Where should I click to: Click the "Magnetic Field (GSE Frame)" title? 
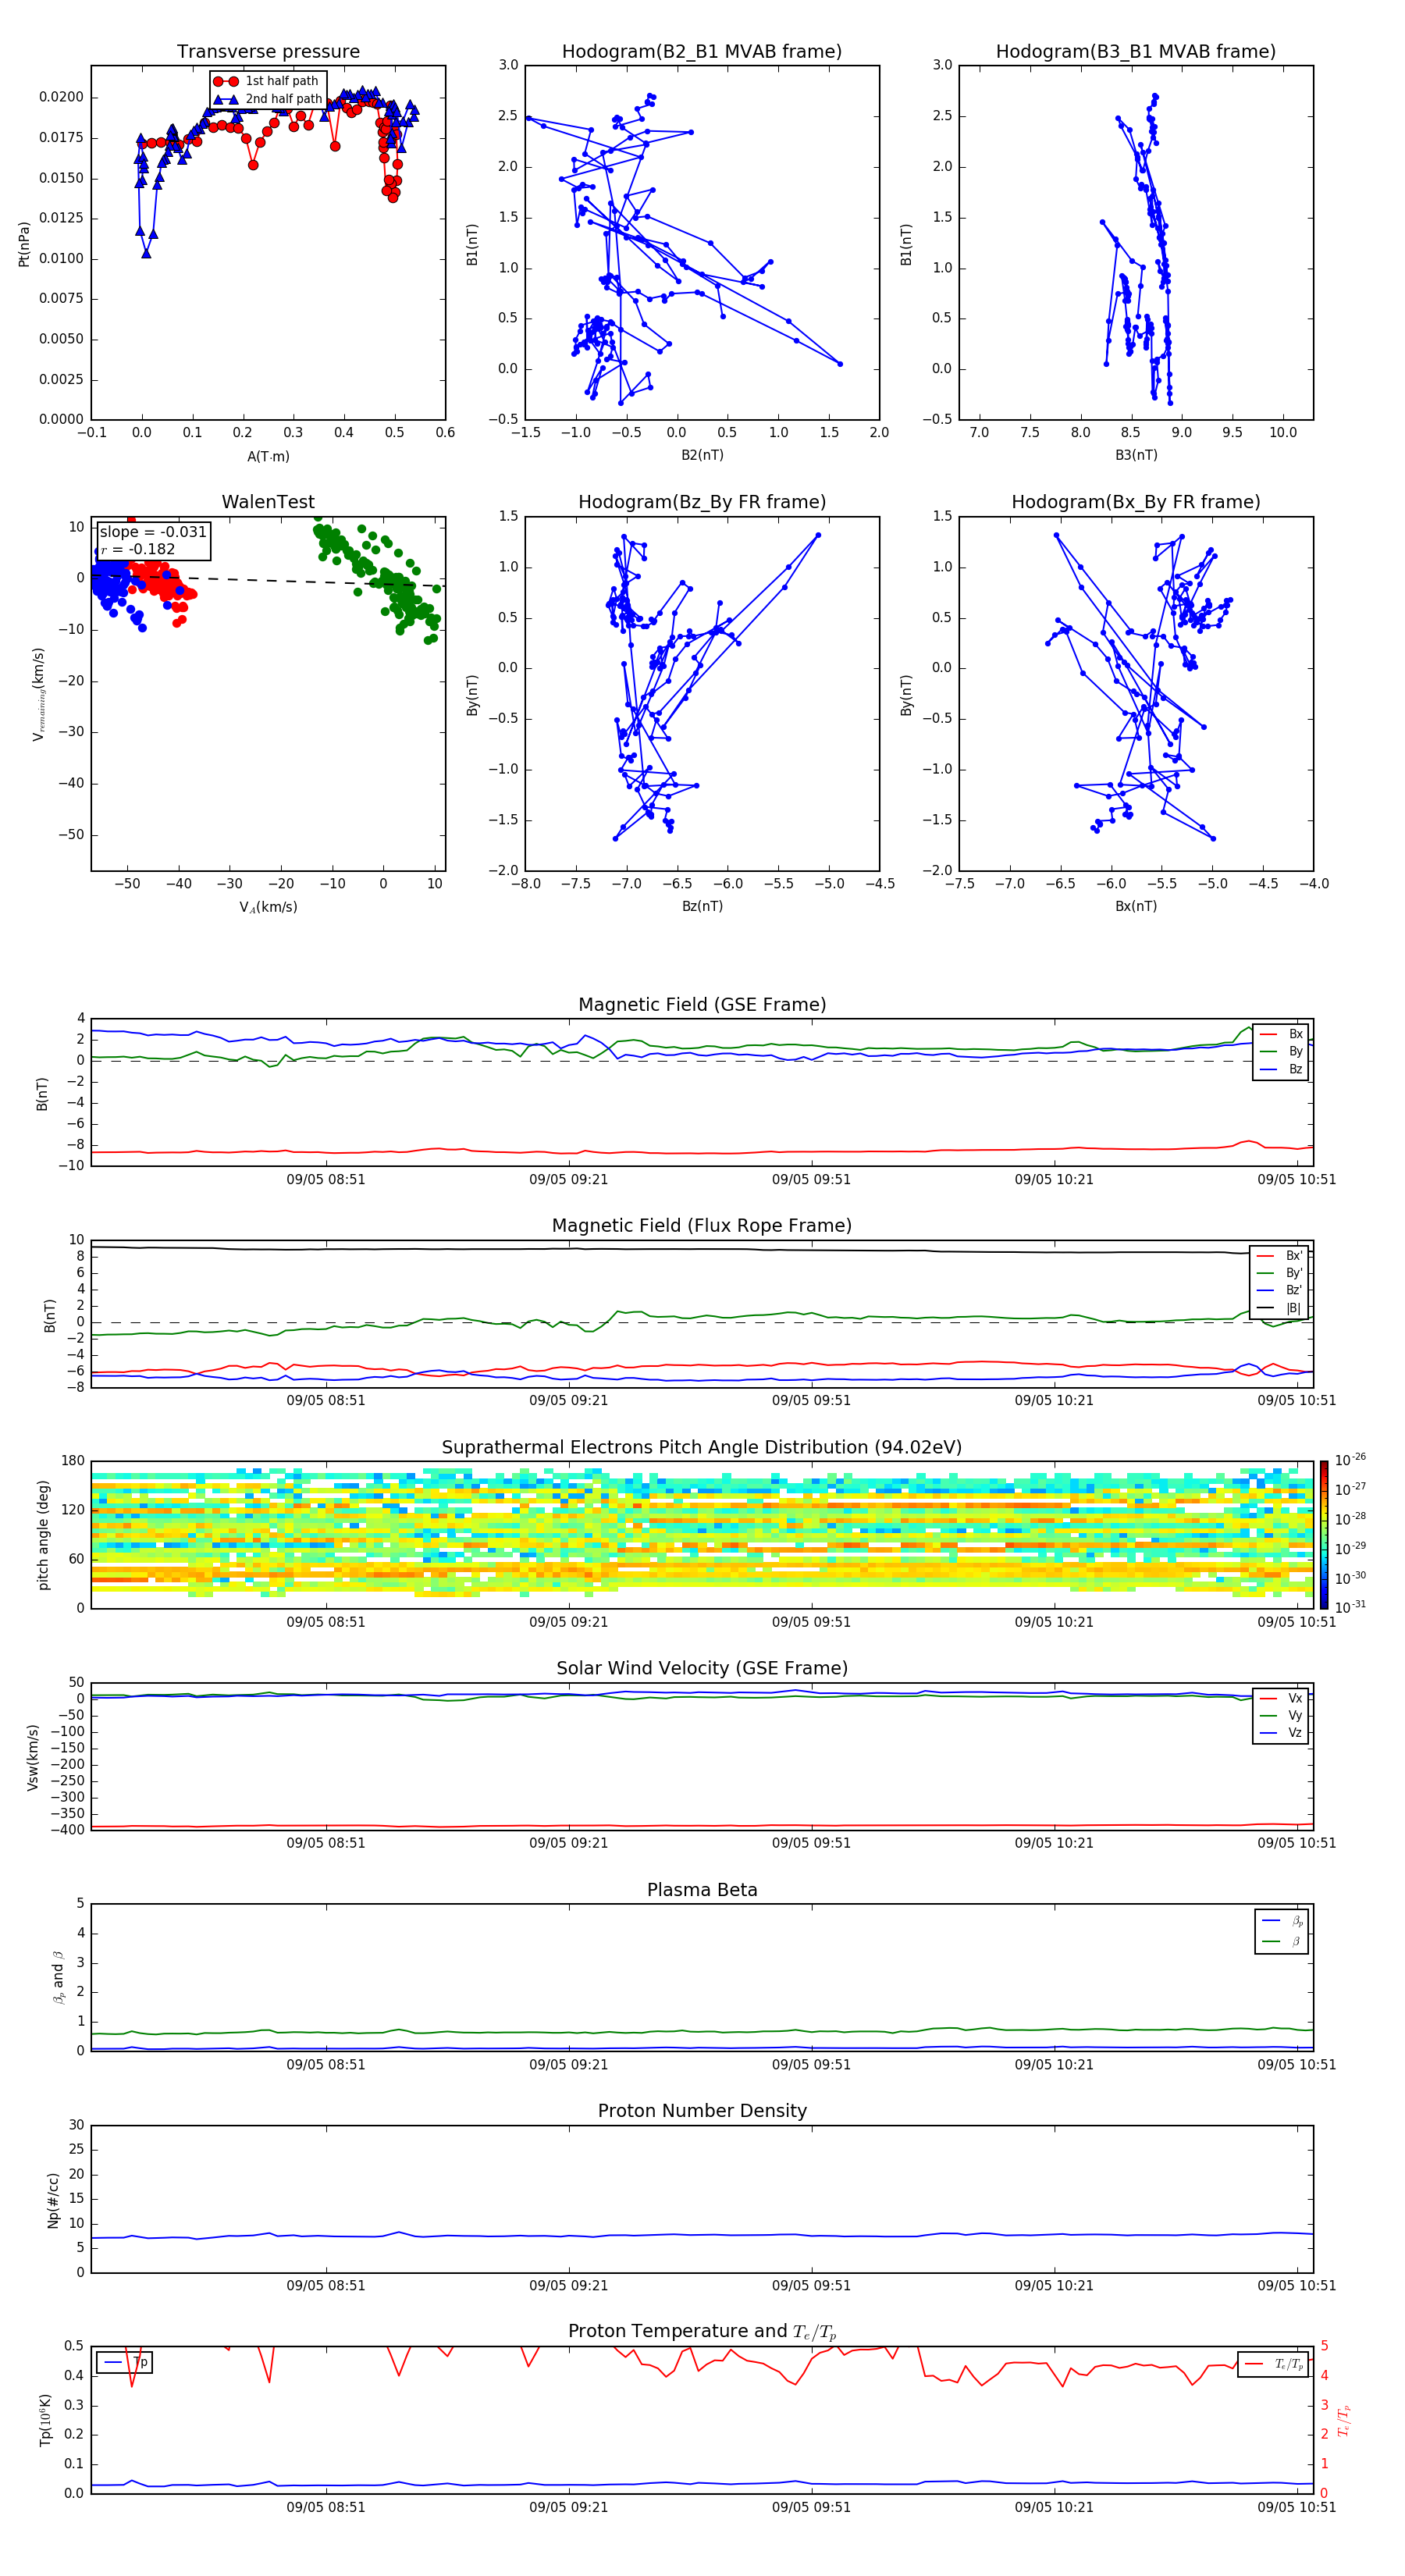coord(702,1005)
